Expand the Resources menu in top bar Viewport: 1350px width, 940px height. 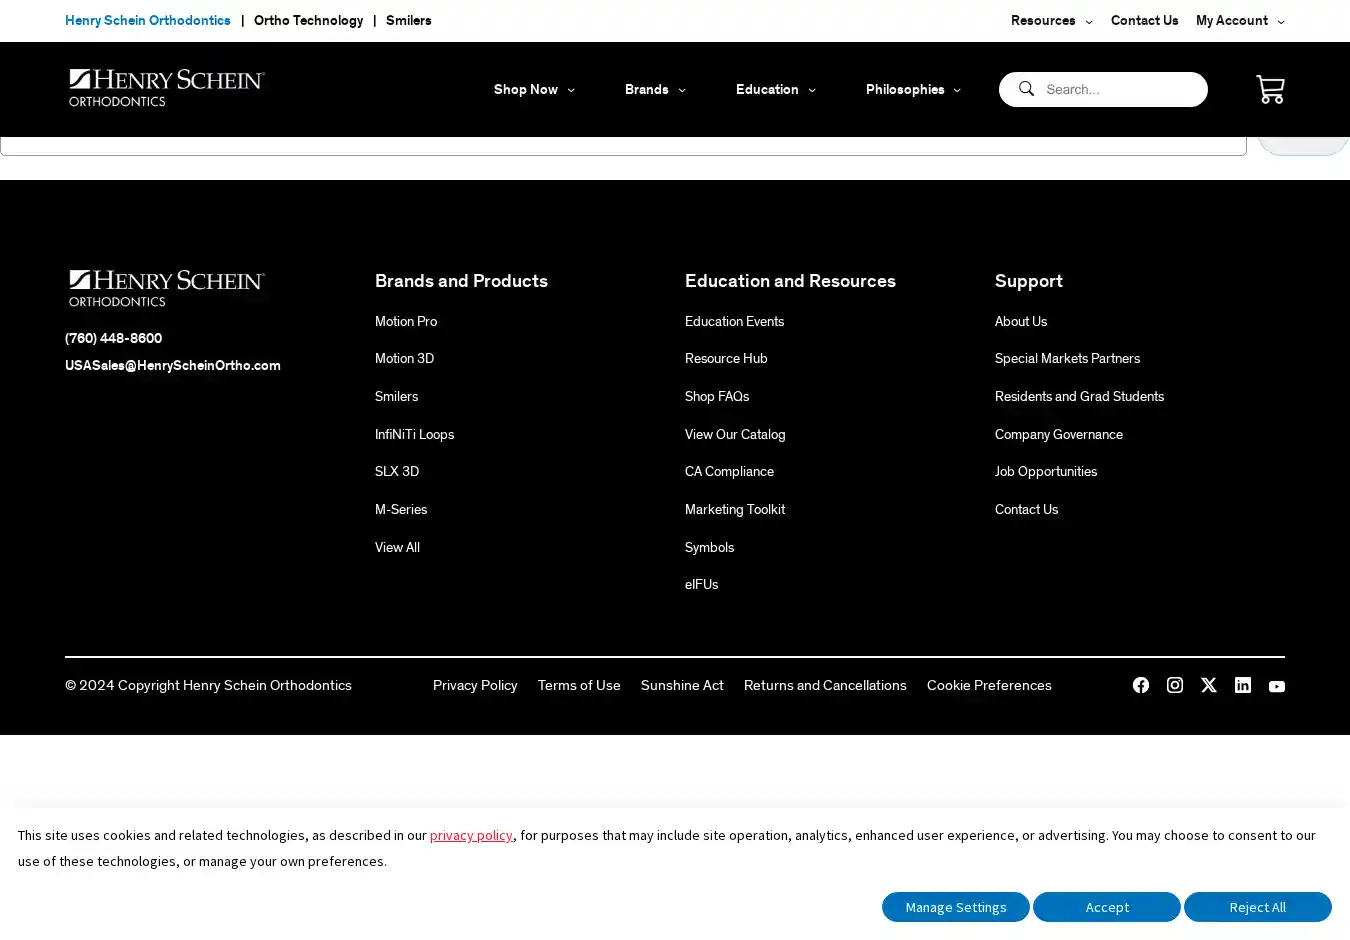click(x=1051, y=20)
